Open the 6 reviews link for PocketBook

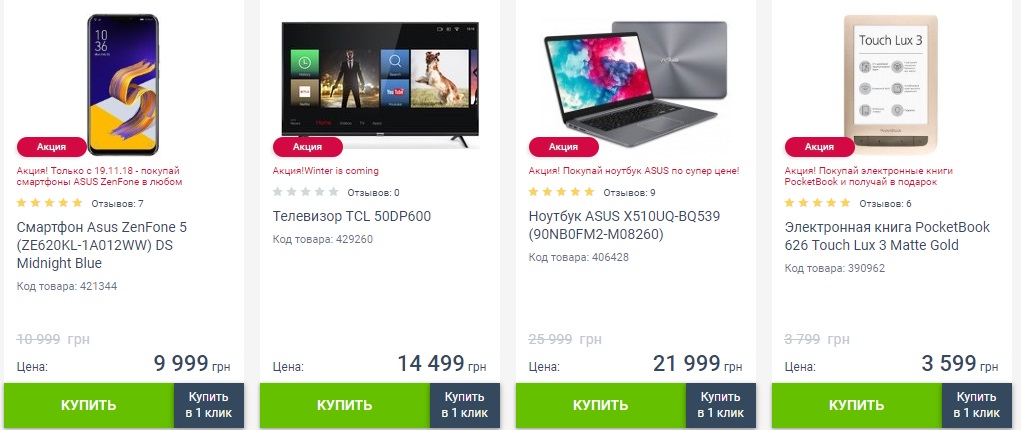point(885,204)
